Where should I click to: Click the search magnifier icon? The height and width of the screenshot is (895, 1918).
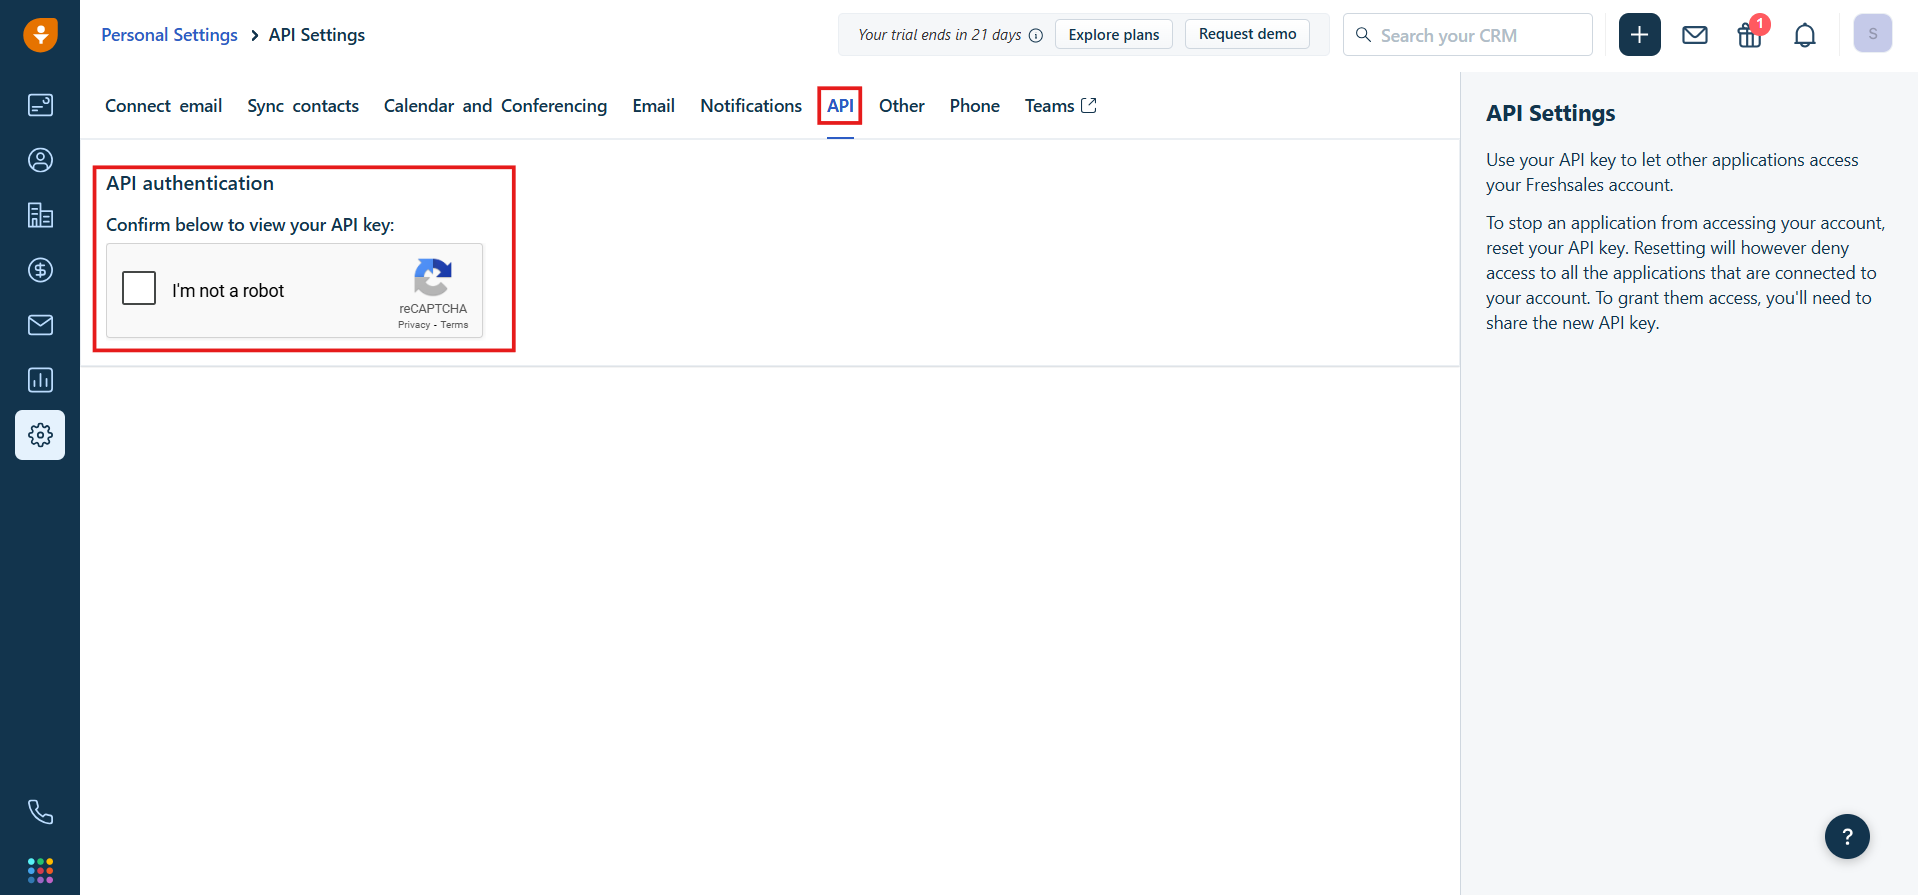[1363, 35]
